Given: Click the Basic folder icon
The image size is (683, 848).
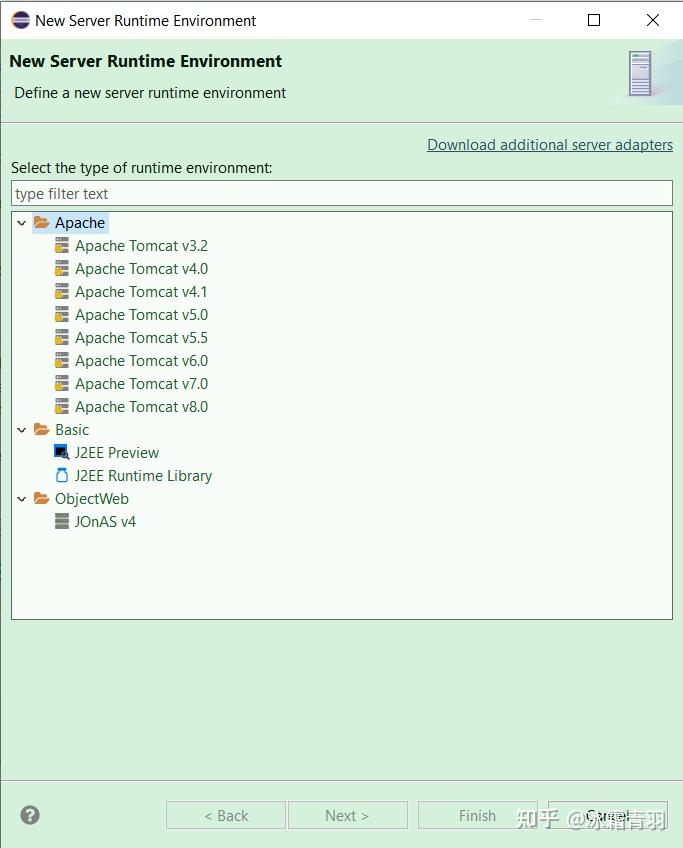Looking at the screenshot, I should pos(42,429).
